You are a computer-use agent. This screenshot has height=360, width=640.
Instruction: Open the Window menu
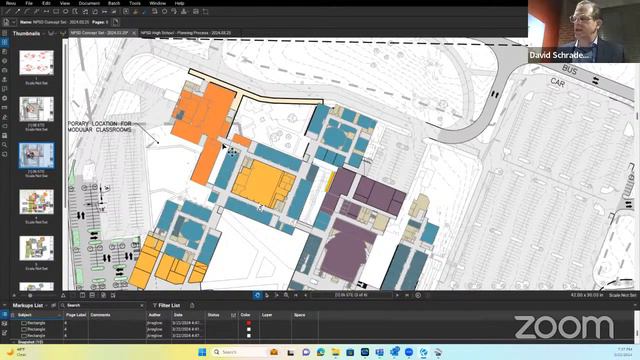(158, 3)
